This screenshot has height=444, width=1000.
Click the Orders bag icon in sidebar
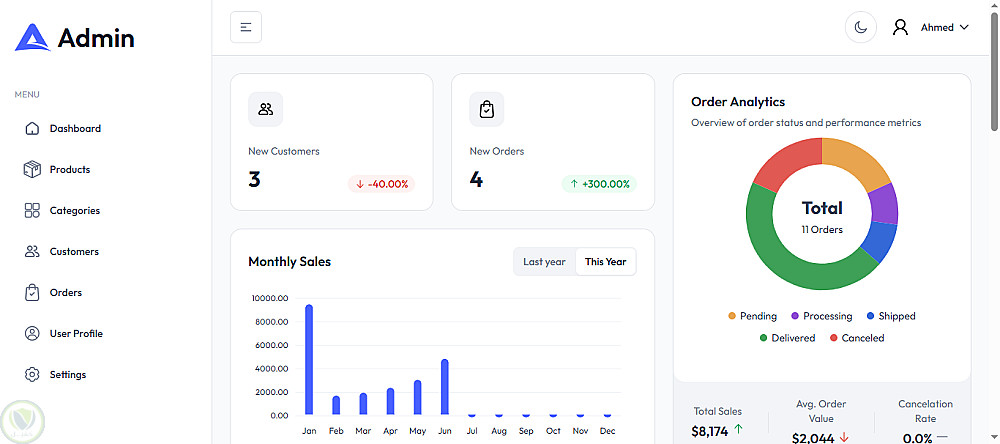pos(32,293)
